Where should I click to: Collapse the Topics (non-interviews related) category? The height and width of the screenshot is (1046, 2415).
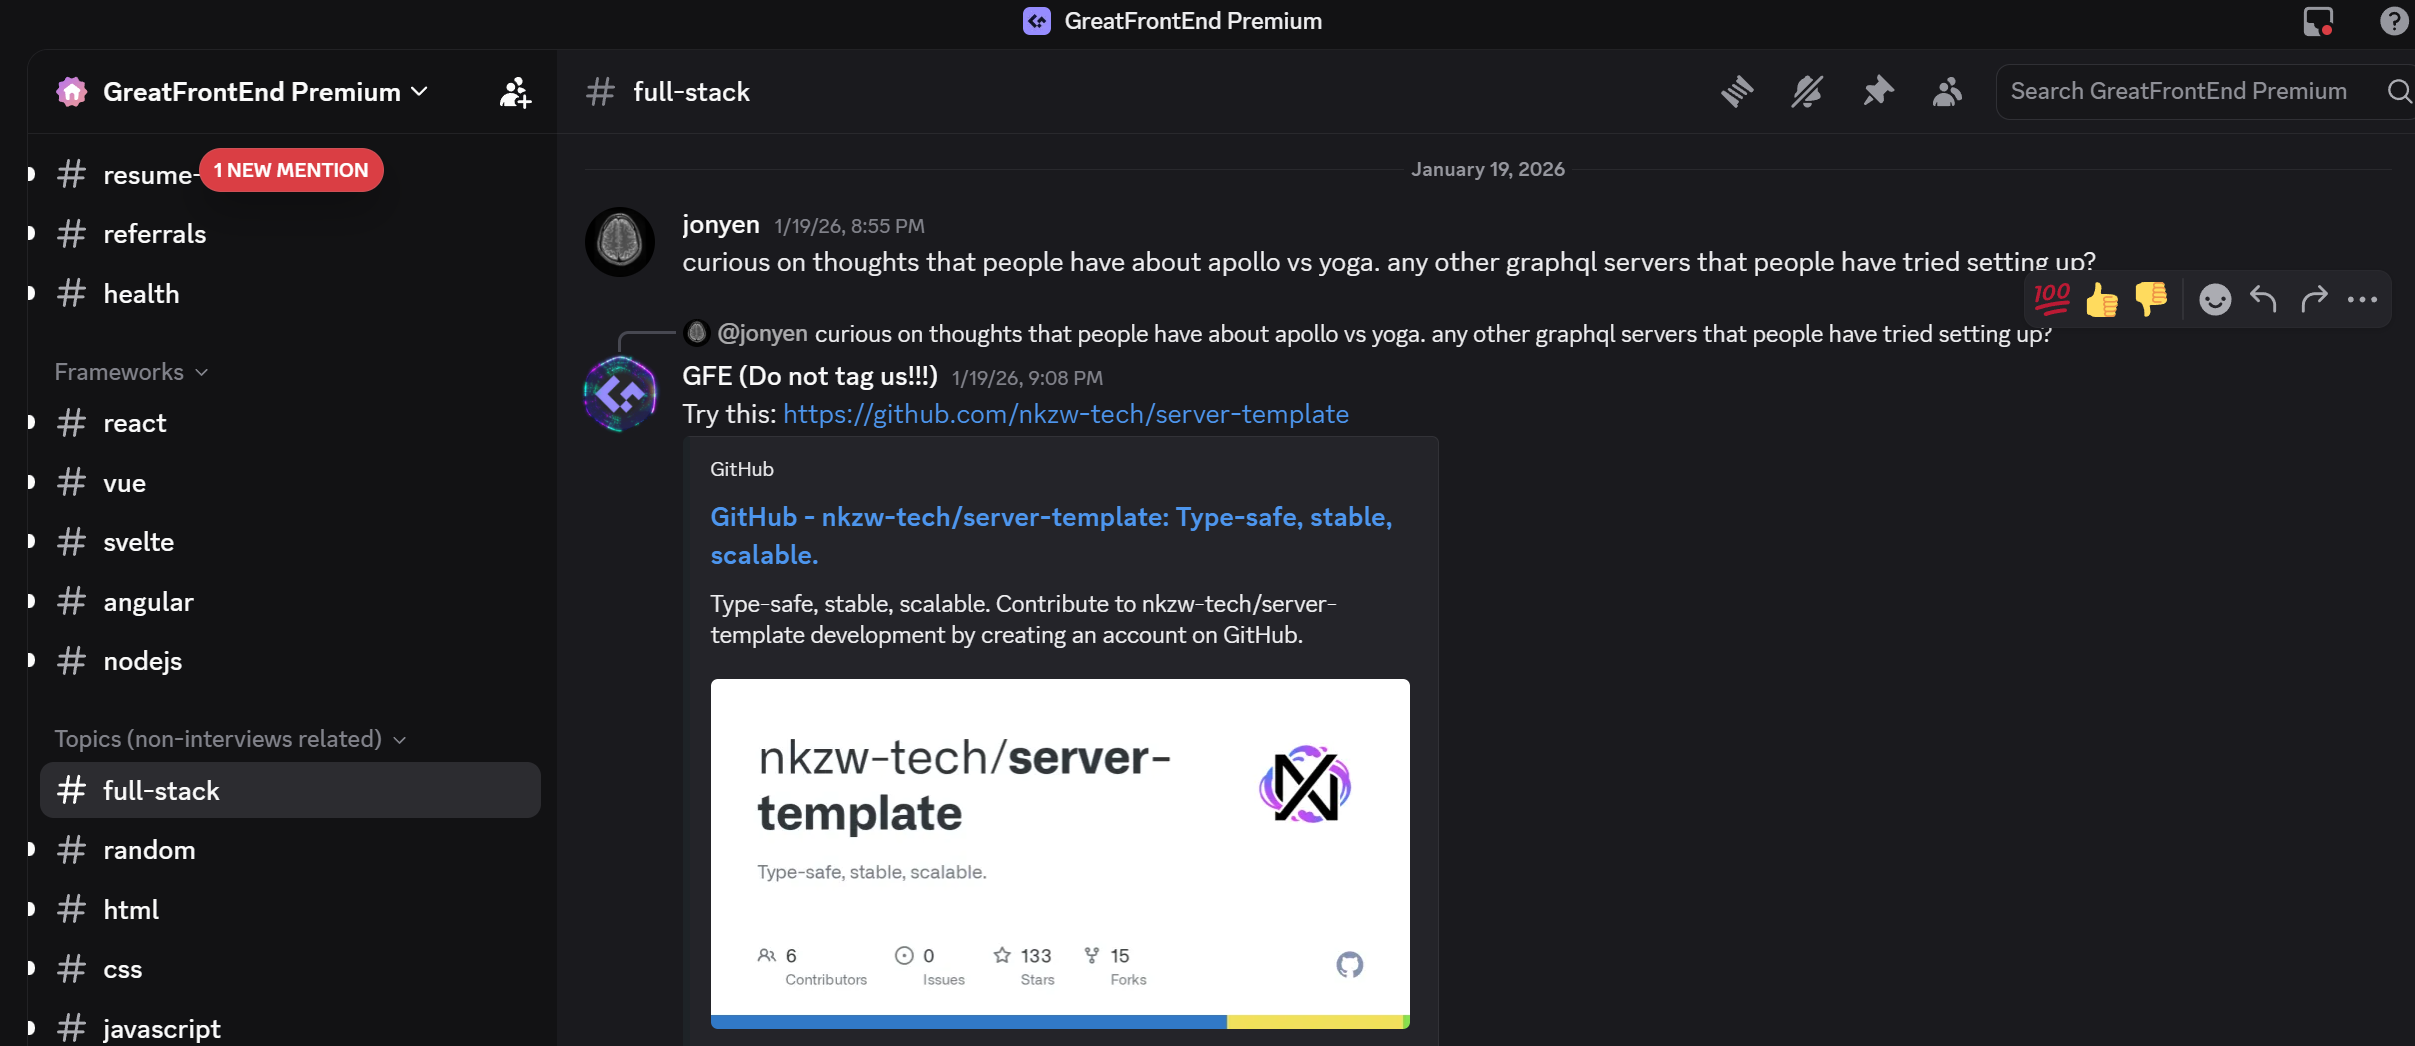(x=228, y=739)
